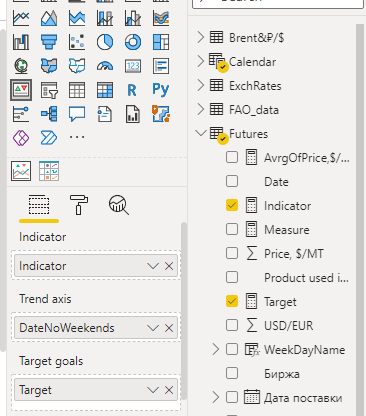Select the Power Apps visual
The width and height of the screenshot is (366, 416).
point(21,138)
